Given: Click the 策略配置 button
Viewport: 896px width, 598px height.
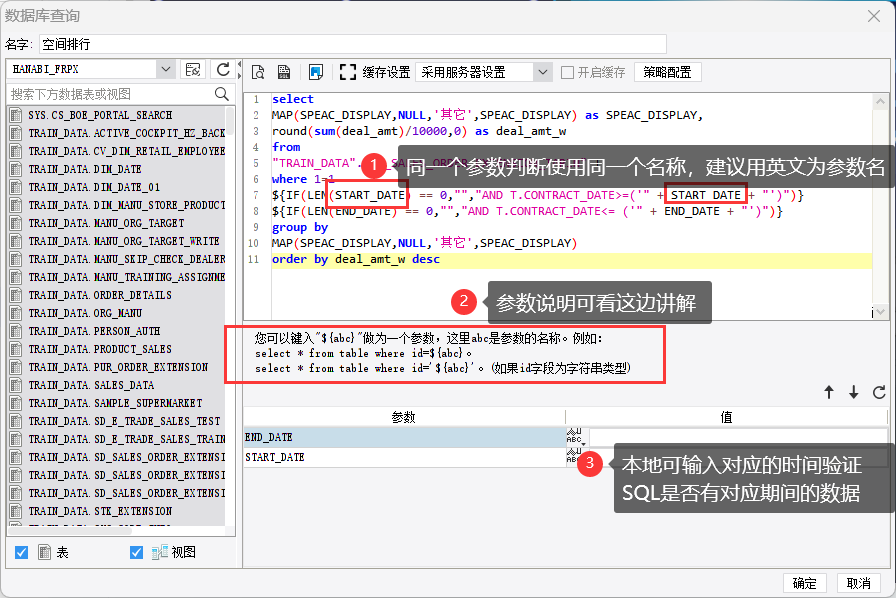Looking at the screenshot, I should (667, 73).
